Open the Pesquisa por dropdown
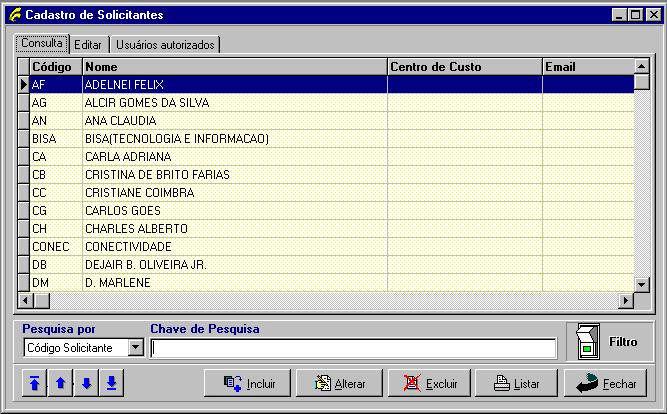667x414 pixels. point(136,347)
